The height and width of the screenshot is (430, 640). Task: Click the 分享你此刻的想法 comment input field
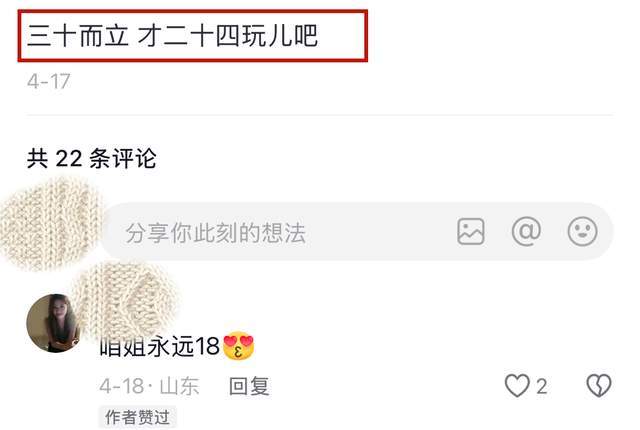click(358, 231)
